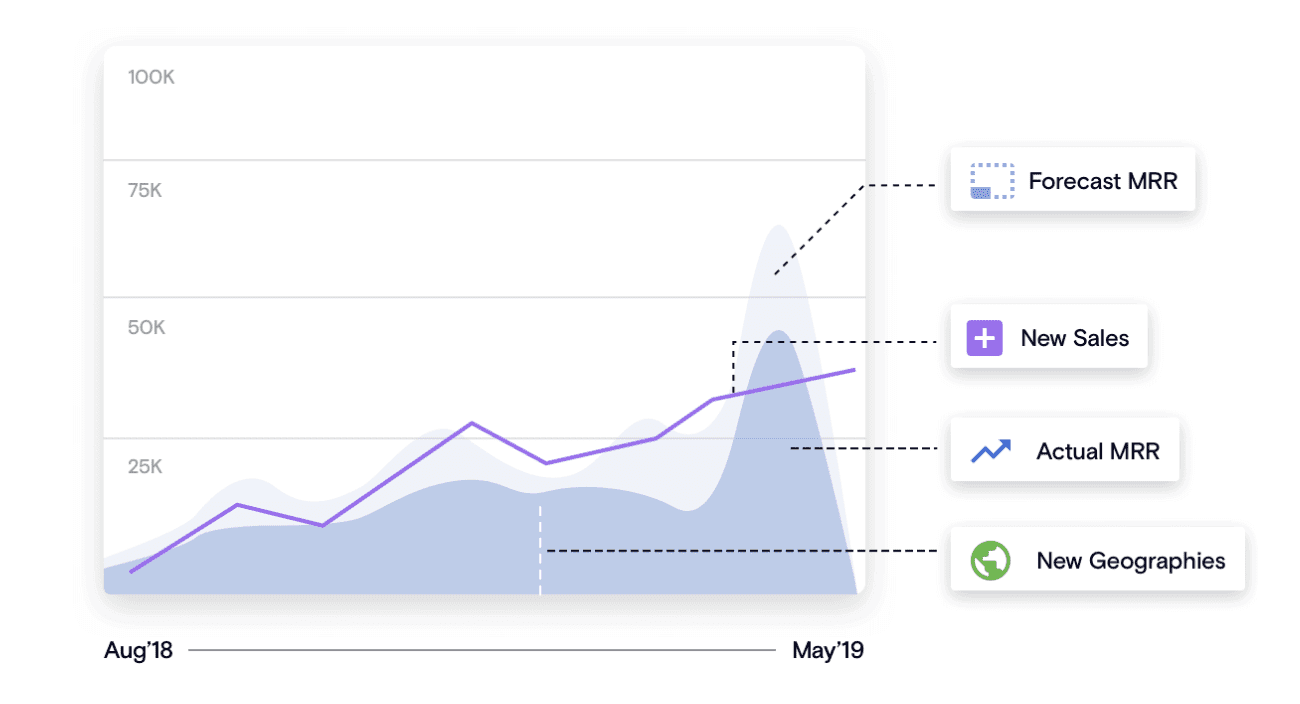1300x704 pixels.
Task: Click the right end of purple sales line
Action: click(854, 370)
